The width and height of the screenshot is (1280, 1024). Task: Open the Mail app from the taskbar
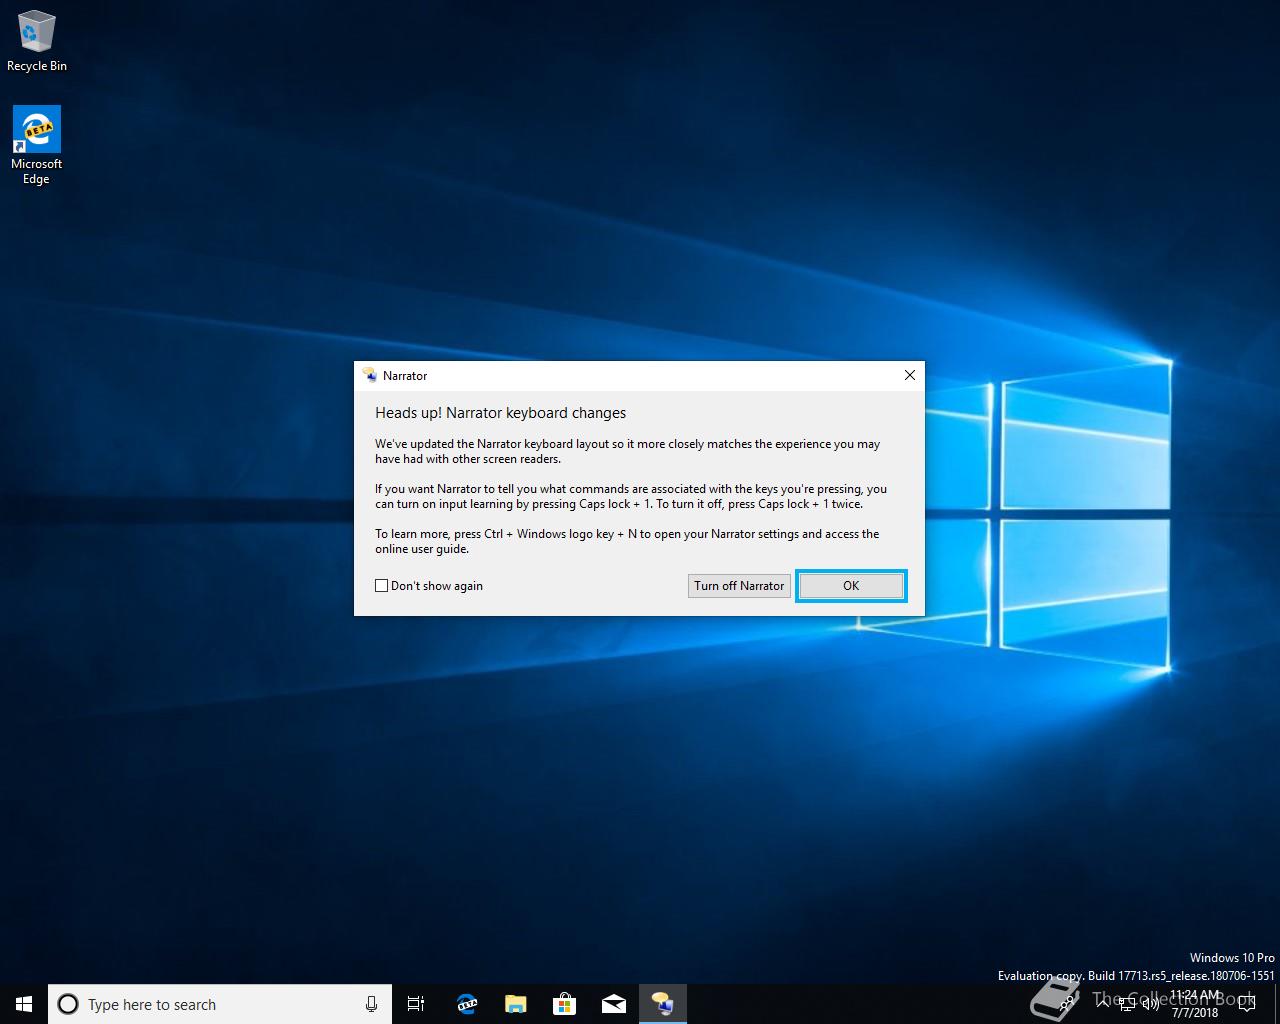point(613,1004)
